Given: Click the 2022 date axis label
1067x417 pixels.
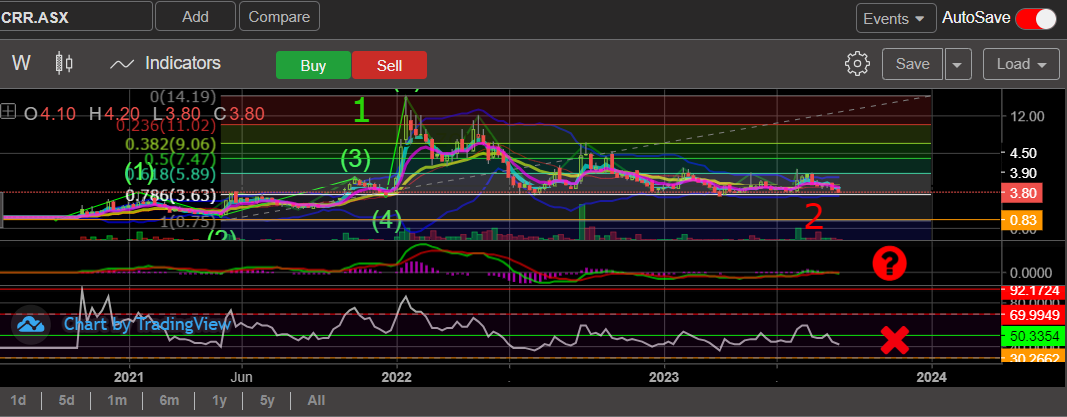Looking at the screenshot, I should pyautogui.click(x=397, y=377).
